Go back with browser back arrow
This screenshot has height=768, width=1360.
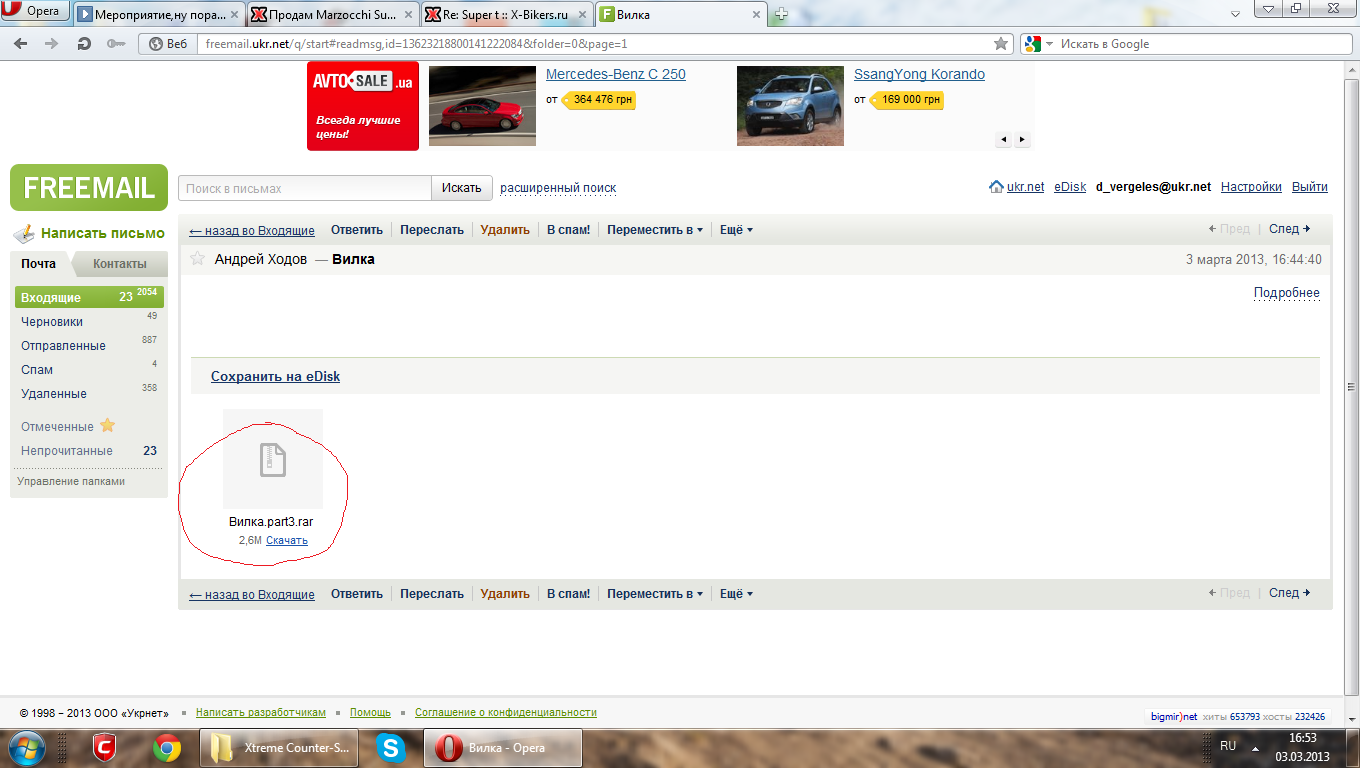click(20, 44)
